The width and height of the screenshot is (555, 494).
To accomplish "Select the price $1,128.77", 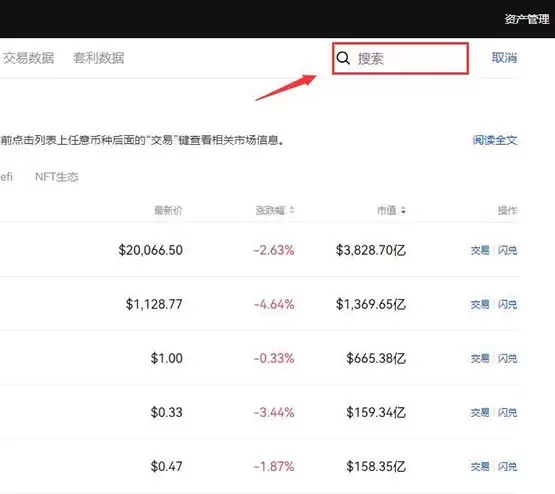I will point(154,304).
